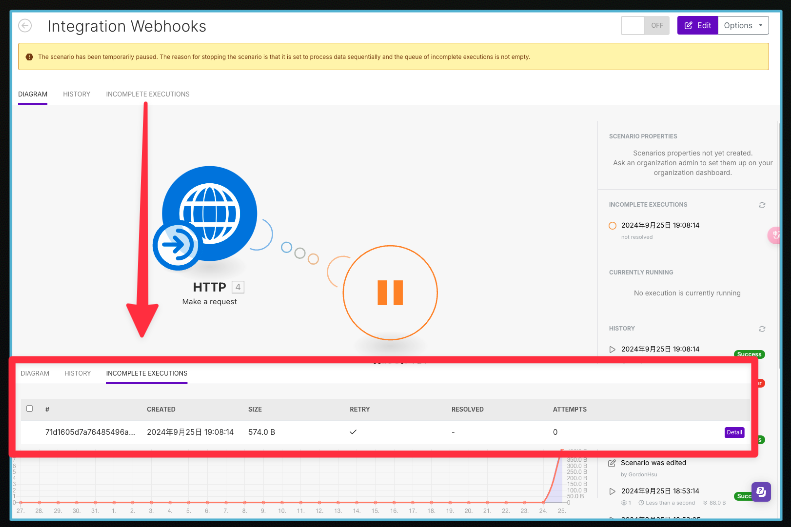Viewport: 791px width, 527px height.
Task: Click the Success badge for the 19:08:14 run
Action: coord(749,354)
